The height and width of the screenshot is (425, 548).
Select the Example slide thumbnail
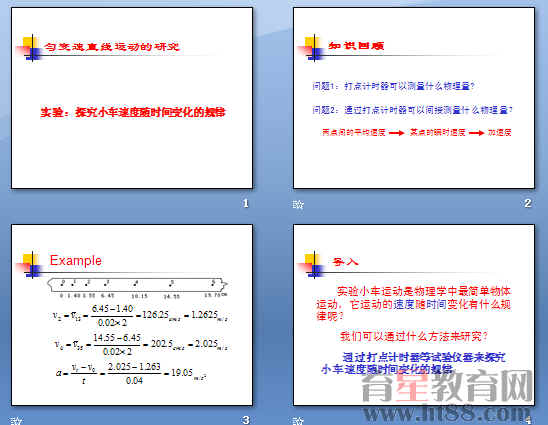click(x=132, y=315)
